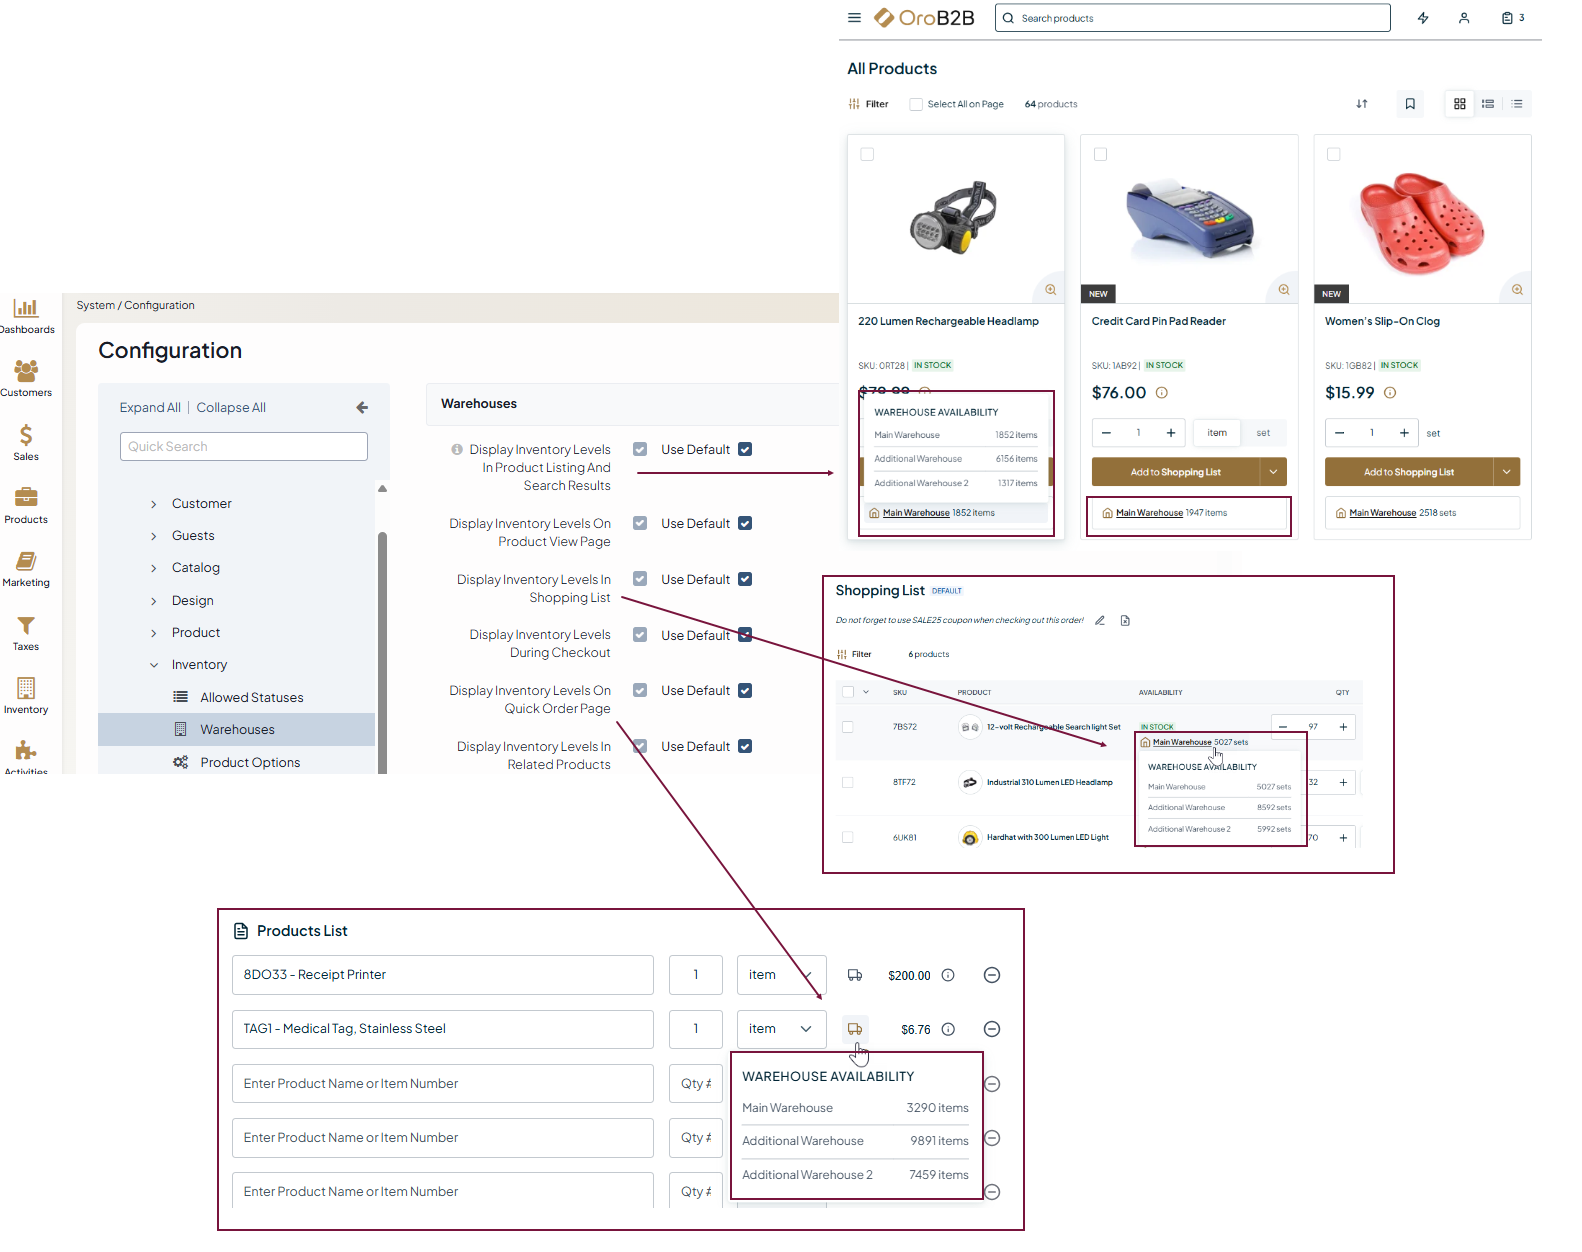The height and width of the screenshot is (1252, 1582).
Task: Collapse the configuration sidebar with arrow
Action: click(x=362, y=407)
